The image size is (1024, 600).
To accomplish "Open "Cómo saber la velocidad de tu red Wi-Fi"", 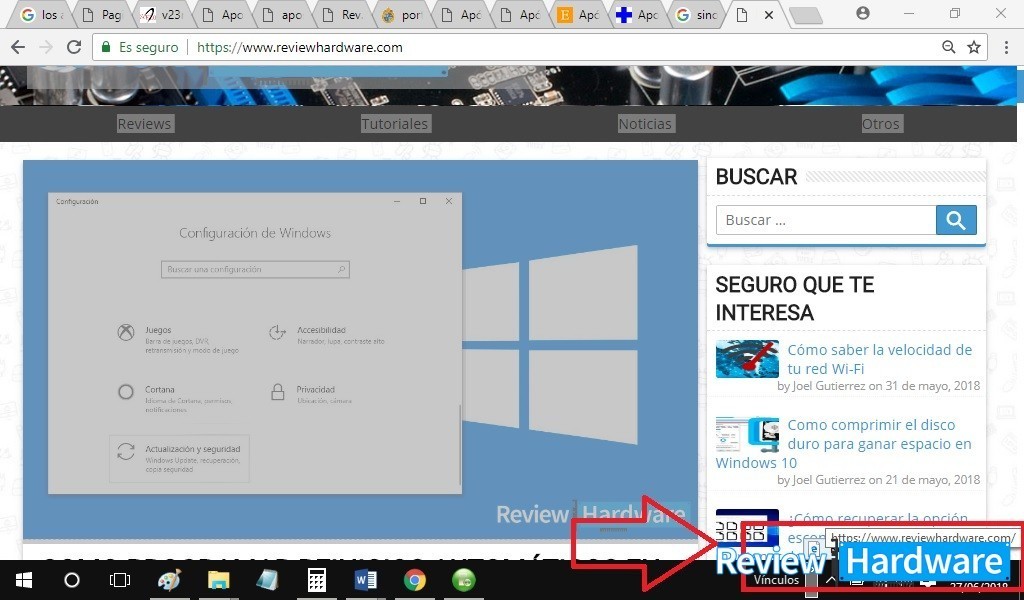I will coord(879,359).
